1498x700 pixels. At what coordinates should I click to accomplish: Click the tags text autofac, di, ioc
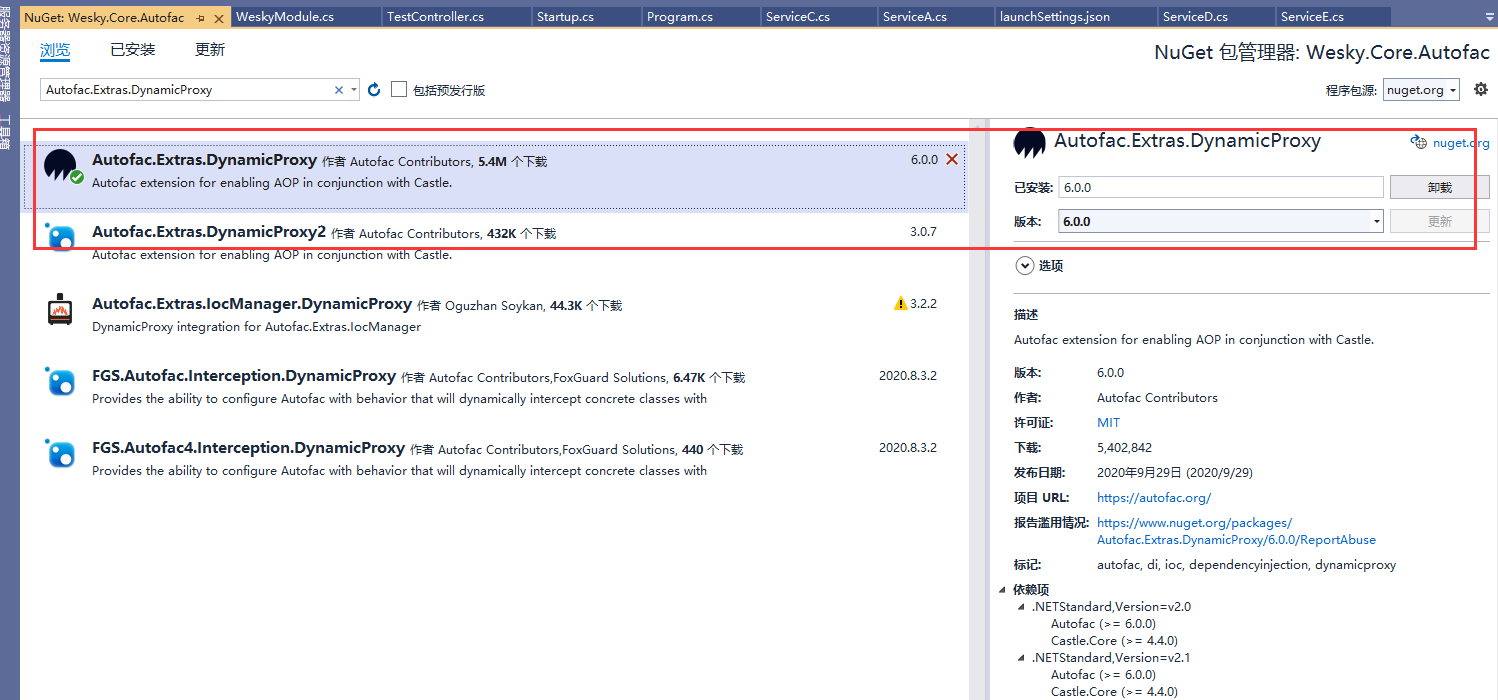click(x=1246, y=565)
